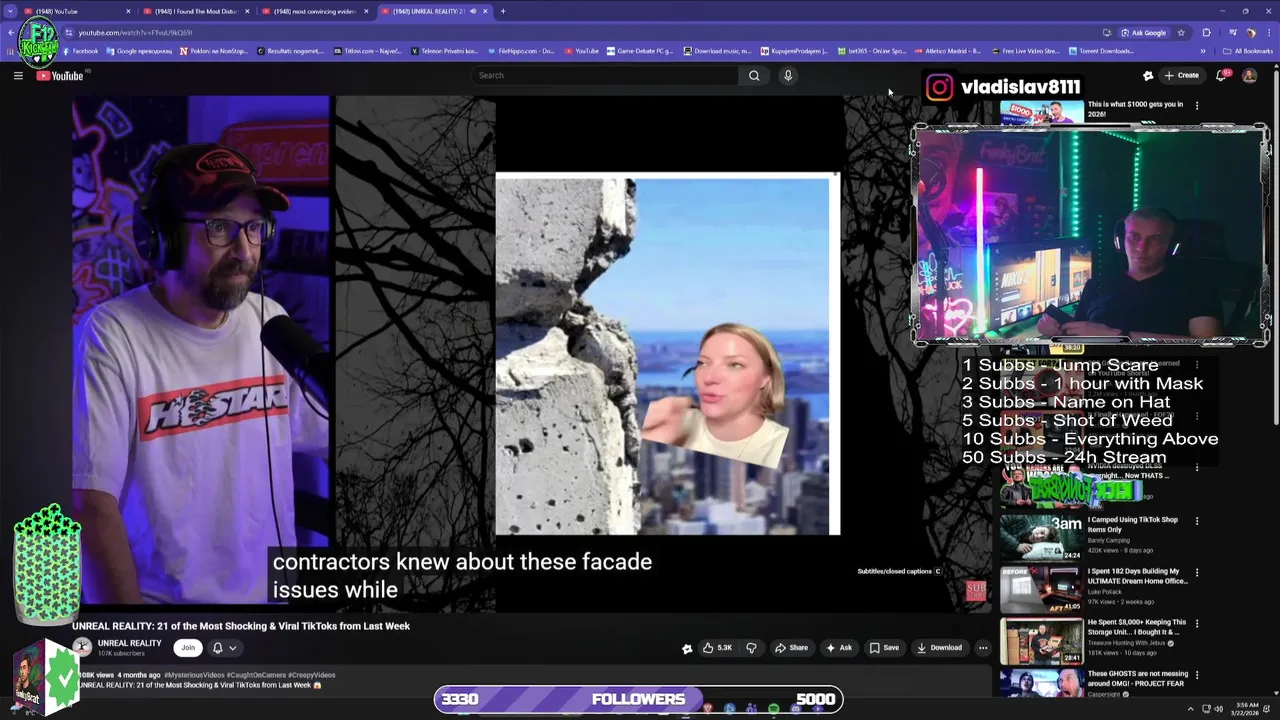Click the YouTube search field

coord(605,75)
